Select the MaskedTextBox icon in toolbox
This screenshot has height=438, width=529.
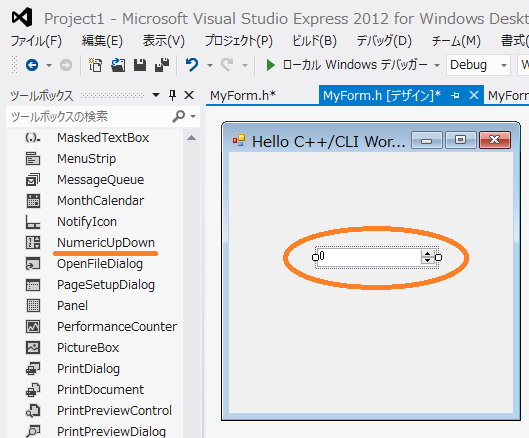pyautogui.click(x=33, y=138)
